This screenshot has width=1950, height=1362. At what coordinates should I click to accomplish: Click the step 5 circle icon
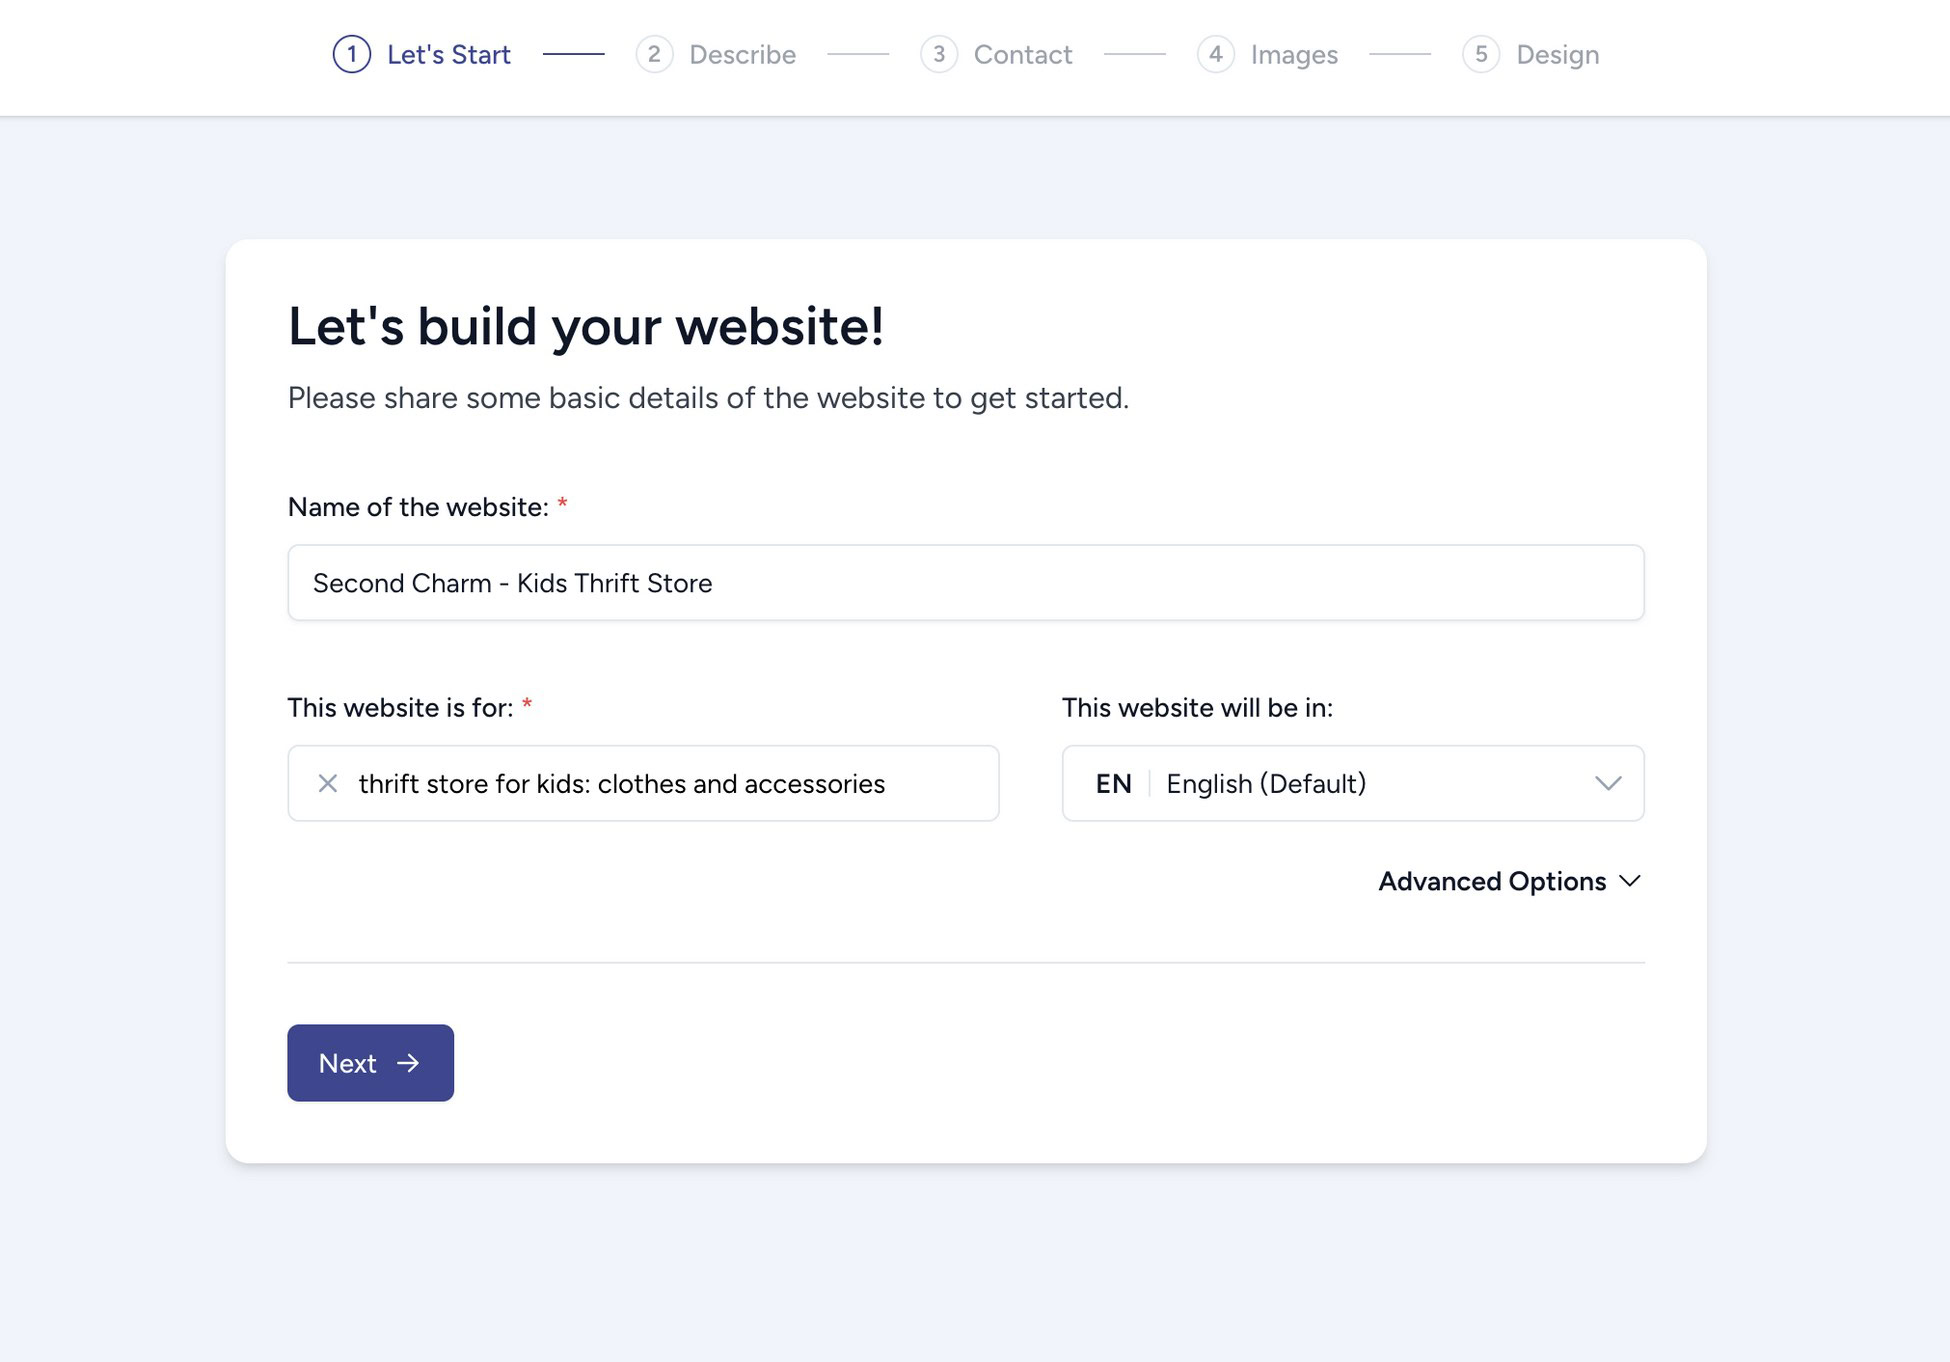coord(1481,55)
